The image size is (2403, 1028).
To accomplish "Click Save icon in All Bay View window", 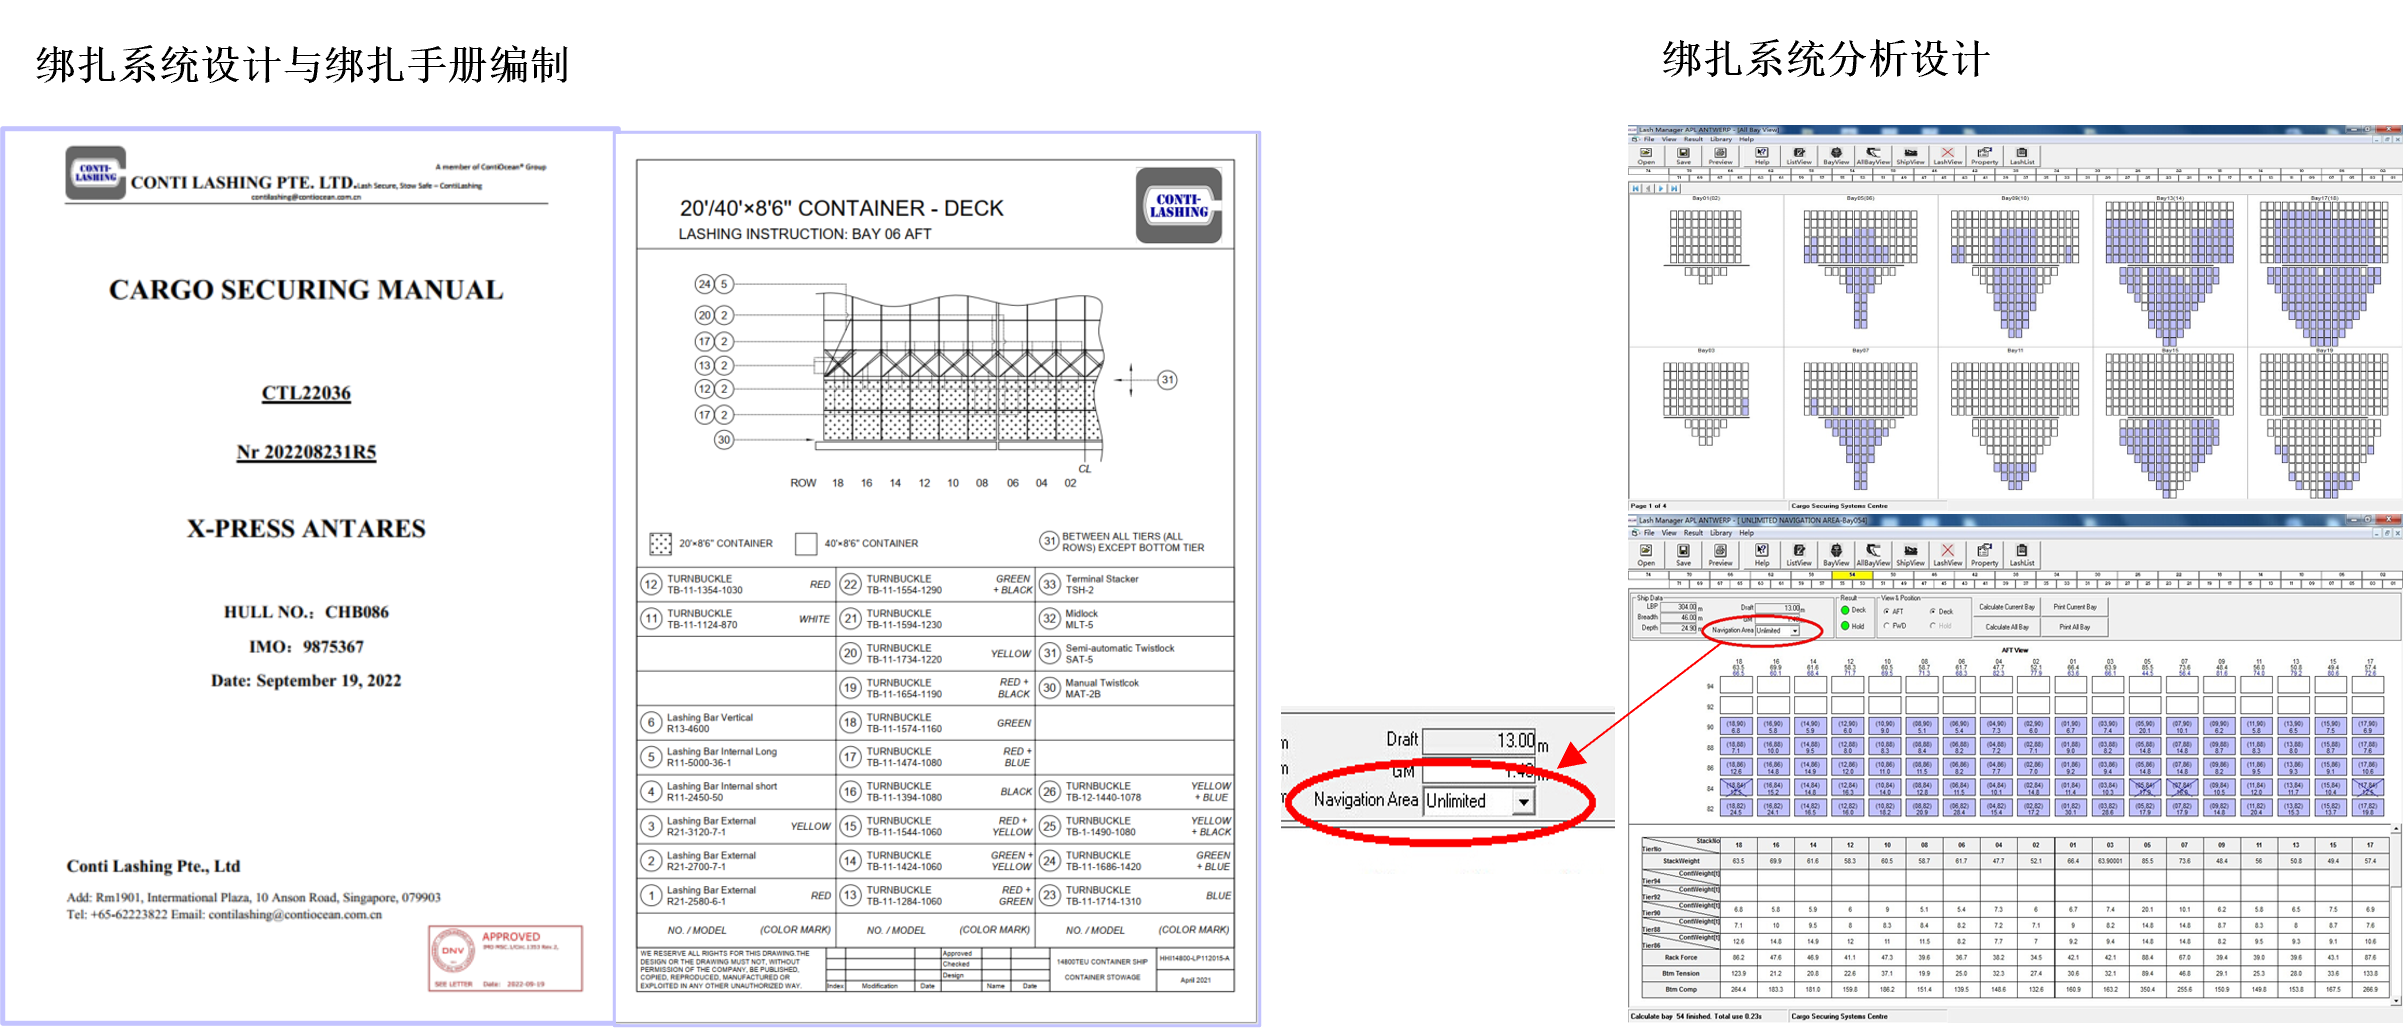I will click(x=1683, y=156).
